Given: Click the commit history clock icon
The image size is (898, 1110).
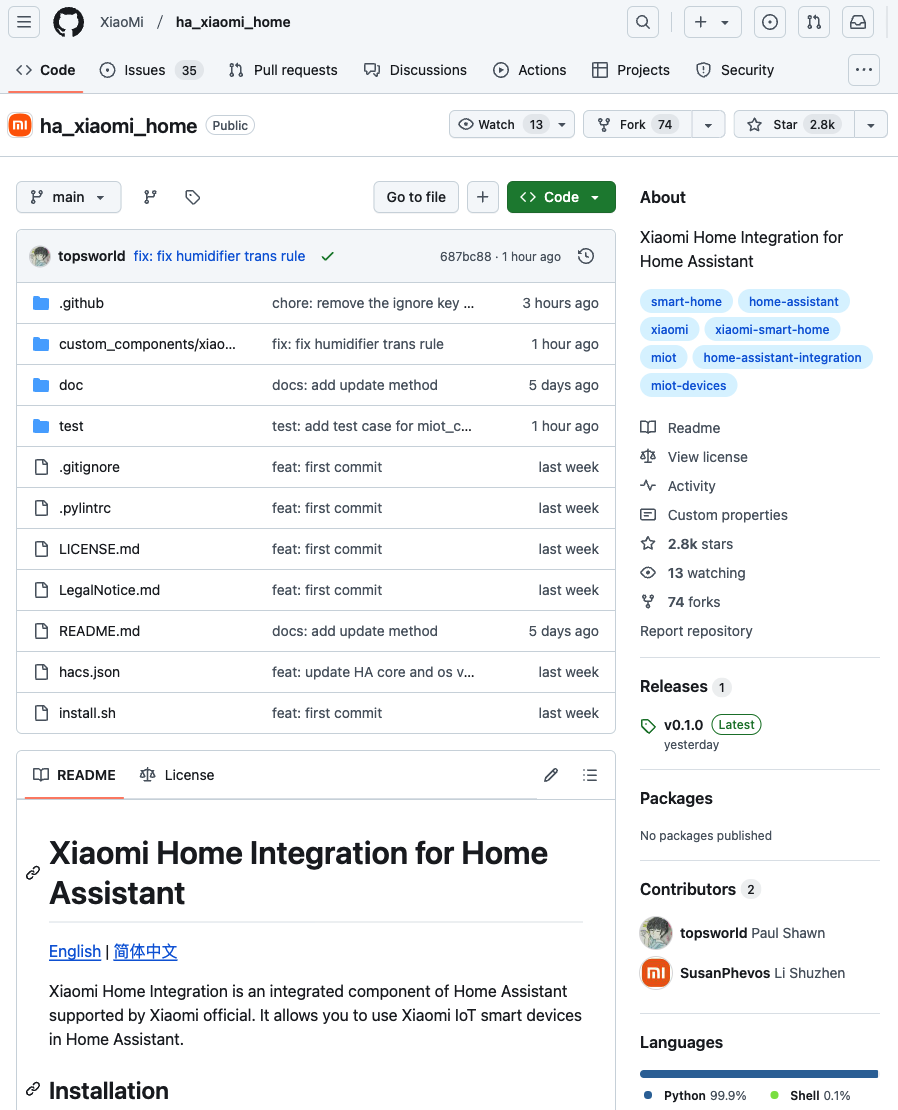Looking at the screenshot, I should tap(586, 256).
